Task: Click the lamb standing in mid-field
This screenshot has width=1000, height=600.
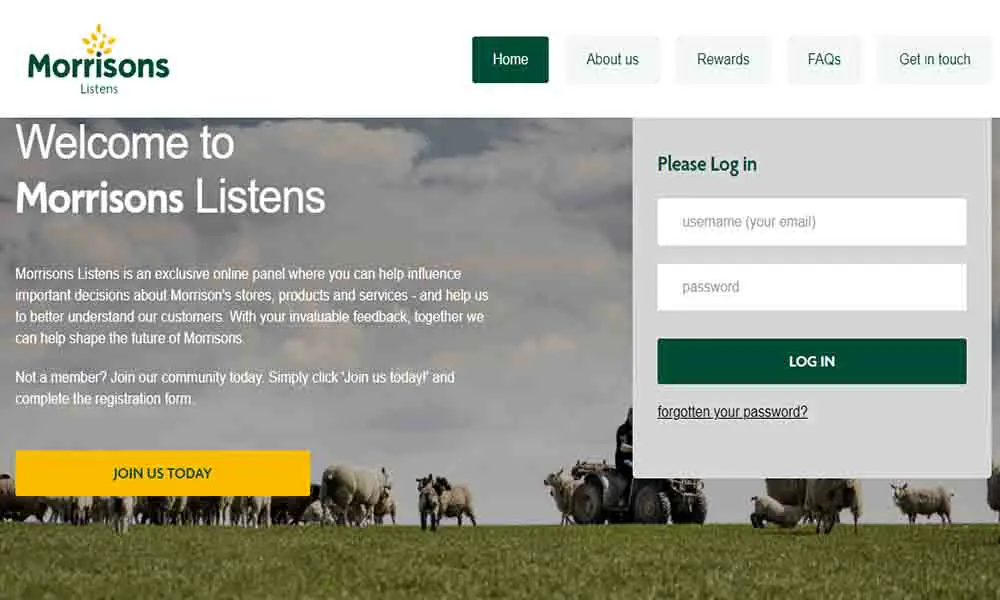Action: [429, 501]
